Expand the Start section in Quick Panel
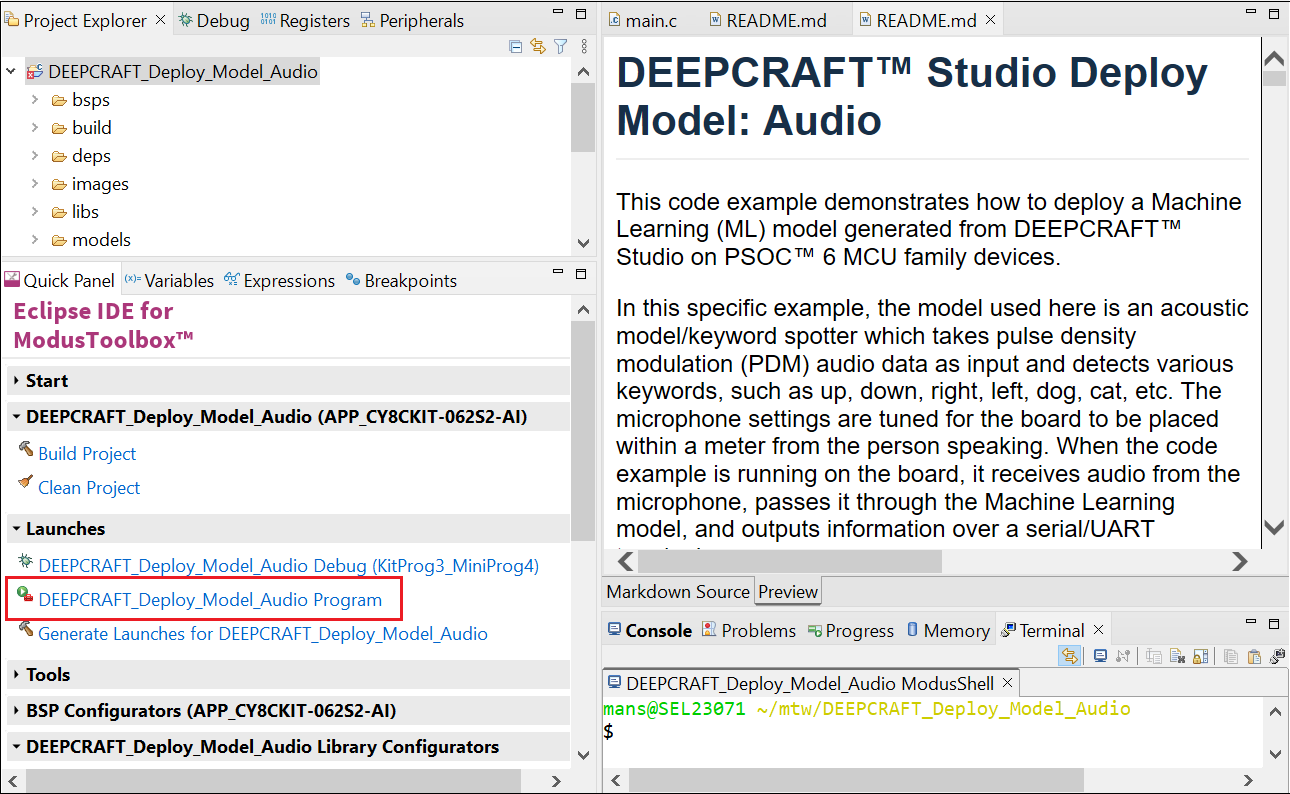Screen dimensions: 1290x794 pos(17,381)
